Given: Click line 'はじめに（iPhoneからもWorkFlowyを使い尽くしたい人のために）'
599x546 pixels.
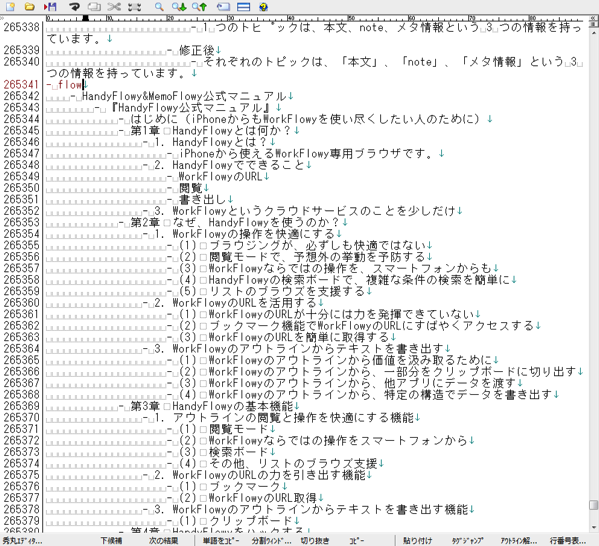Looking at the screenshot, I should tap(306, 119).
